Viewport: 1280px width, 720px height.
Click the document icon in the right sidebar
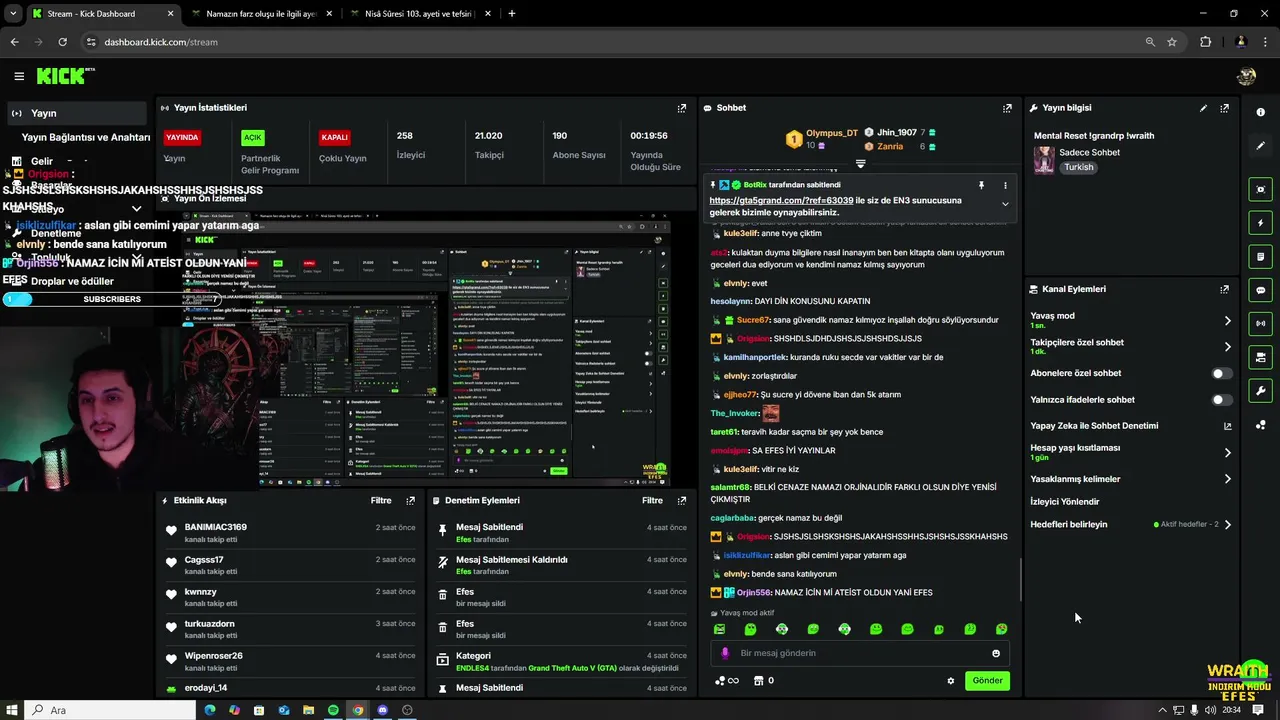[1260, 257]
